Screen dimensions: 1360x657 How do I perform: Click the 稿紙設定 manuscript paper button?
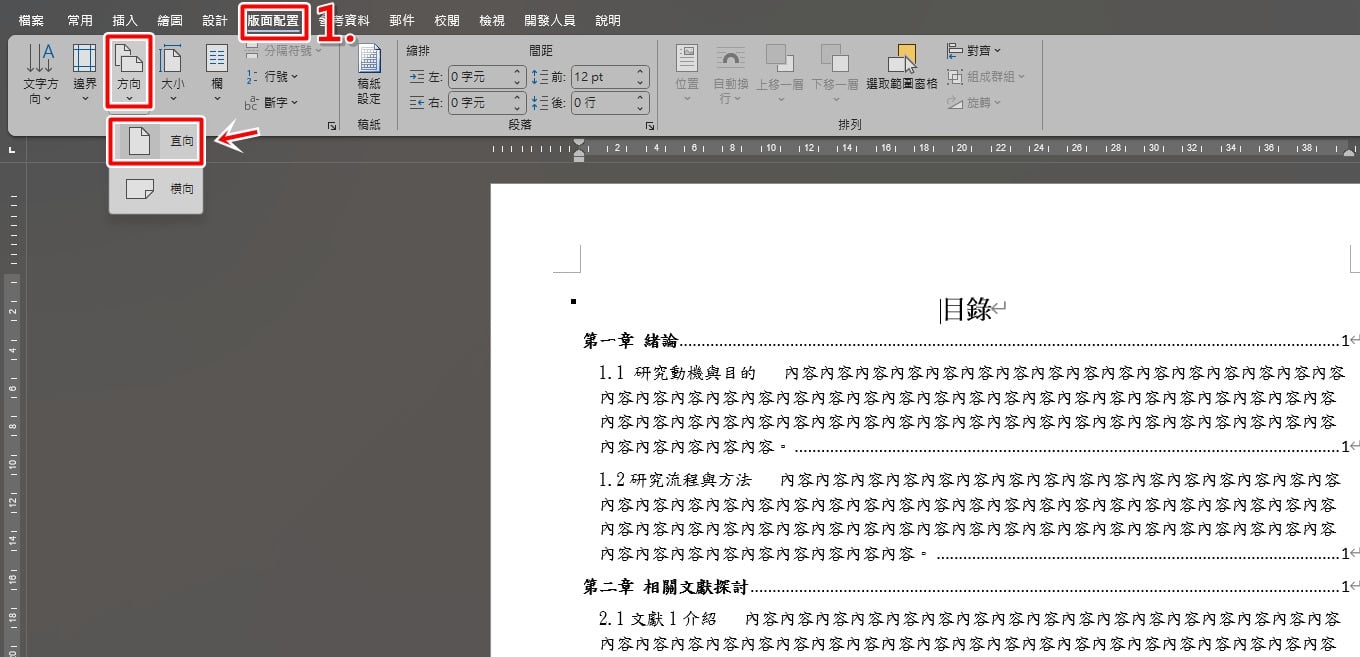(x=369, y=74)
